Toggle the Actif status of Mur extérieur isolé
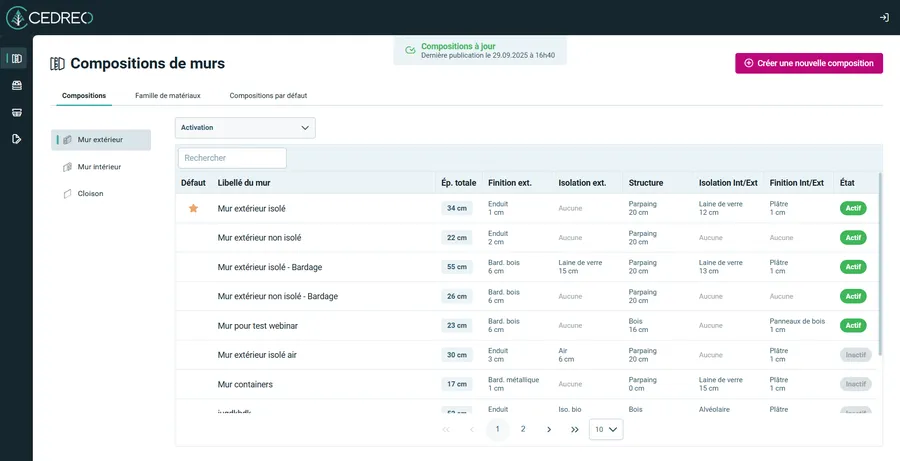 tap(853, 208)
